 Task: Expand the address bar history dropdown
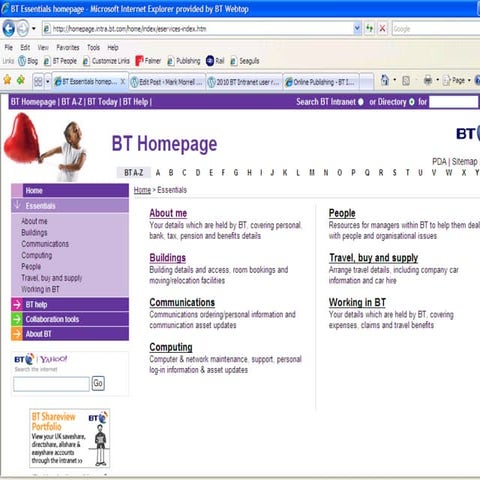tap(357, 29)
